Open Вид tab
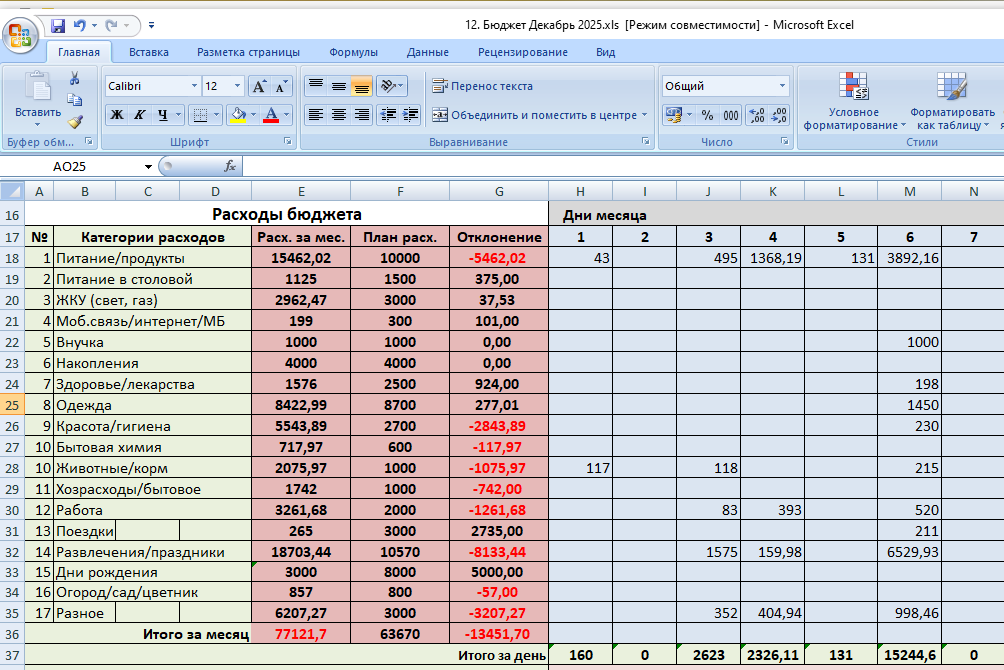This screenshot has height=670, width=1004. point(605,53)
